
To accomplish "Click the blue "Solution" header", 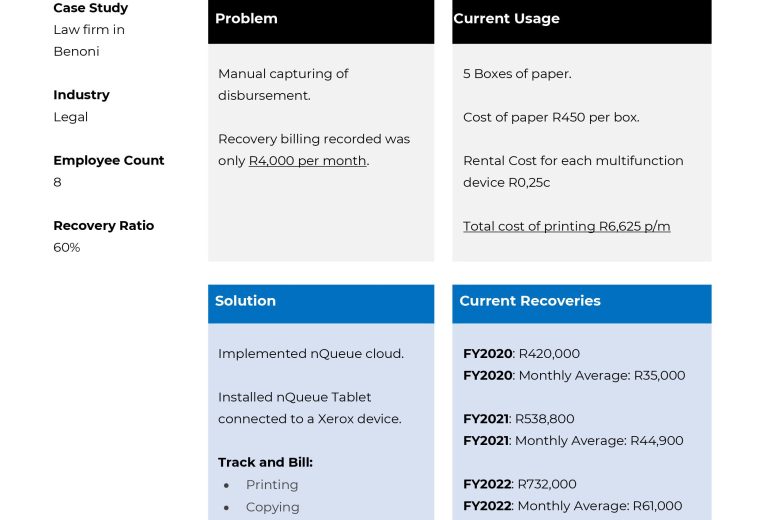I will click(320, 301).
